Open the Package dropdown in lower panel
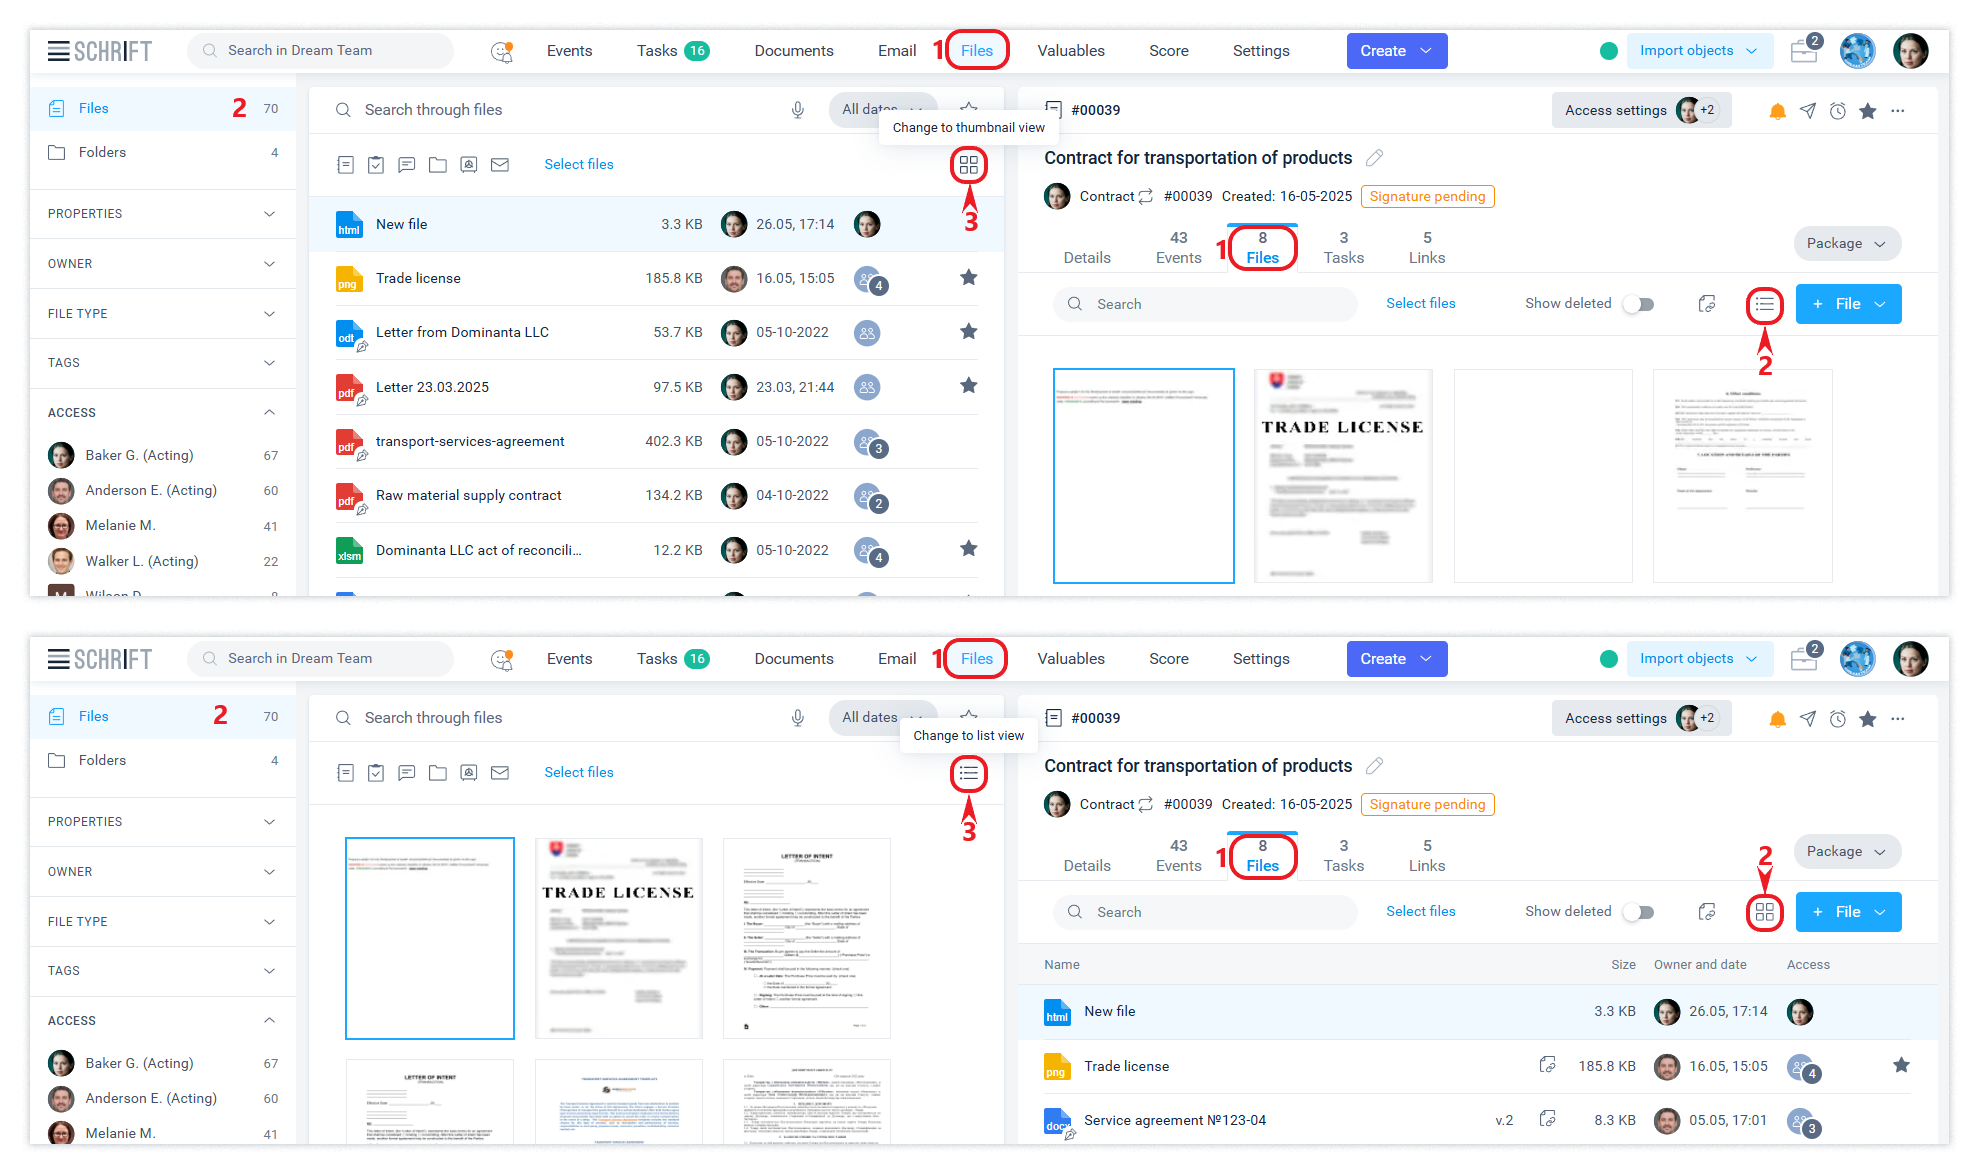 (x=1846, y=852)
